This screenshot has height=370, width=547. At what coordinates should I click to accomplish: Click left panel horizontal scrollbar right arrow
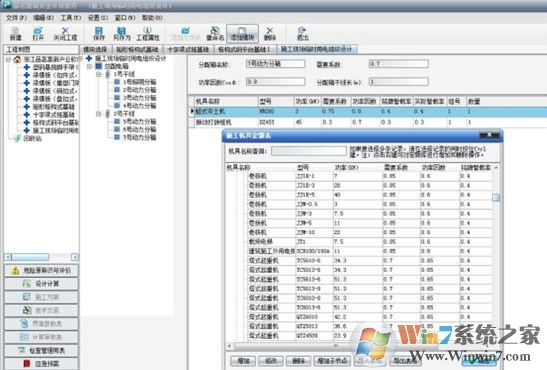point(75,257)
